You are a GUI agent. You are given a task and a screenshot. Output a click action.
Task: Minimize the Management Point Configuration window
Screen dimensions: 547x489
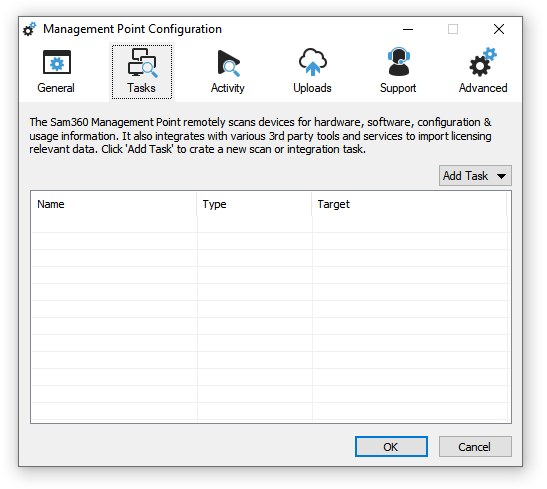[x=408, y=29]
